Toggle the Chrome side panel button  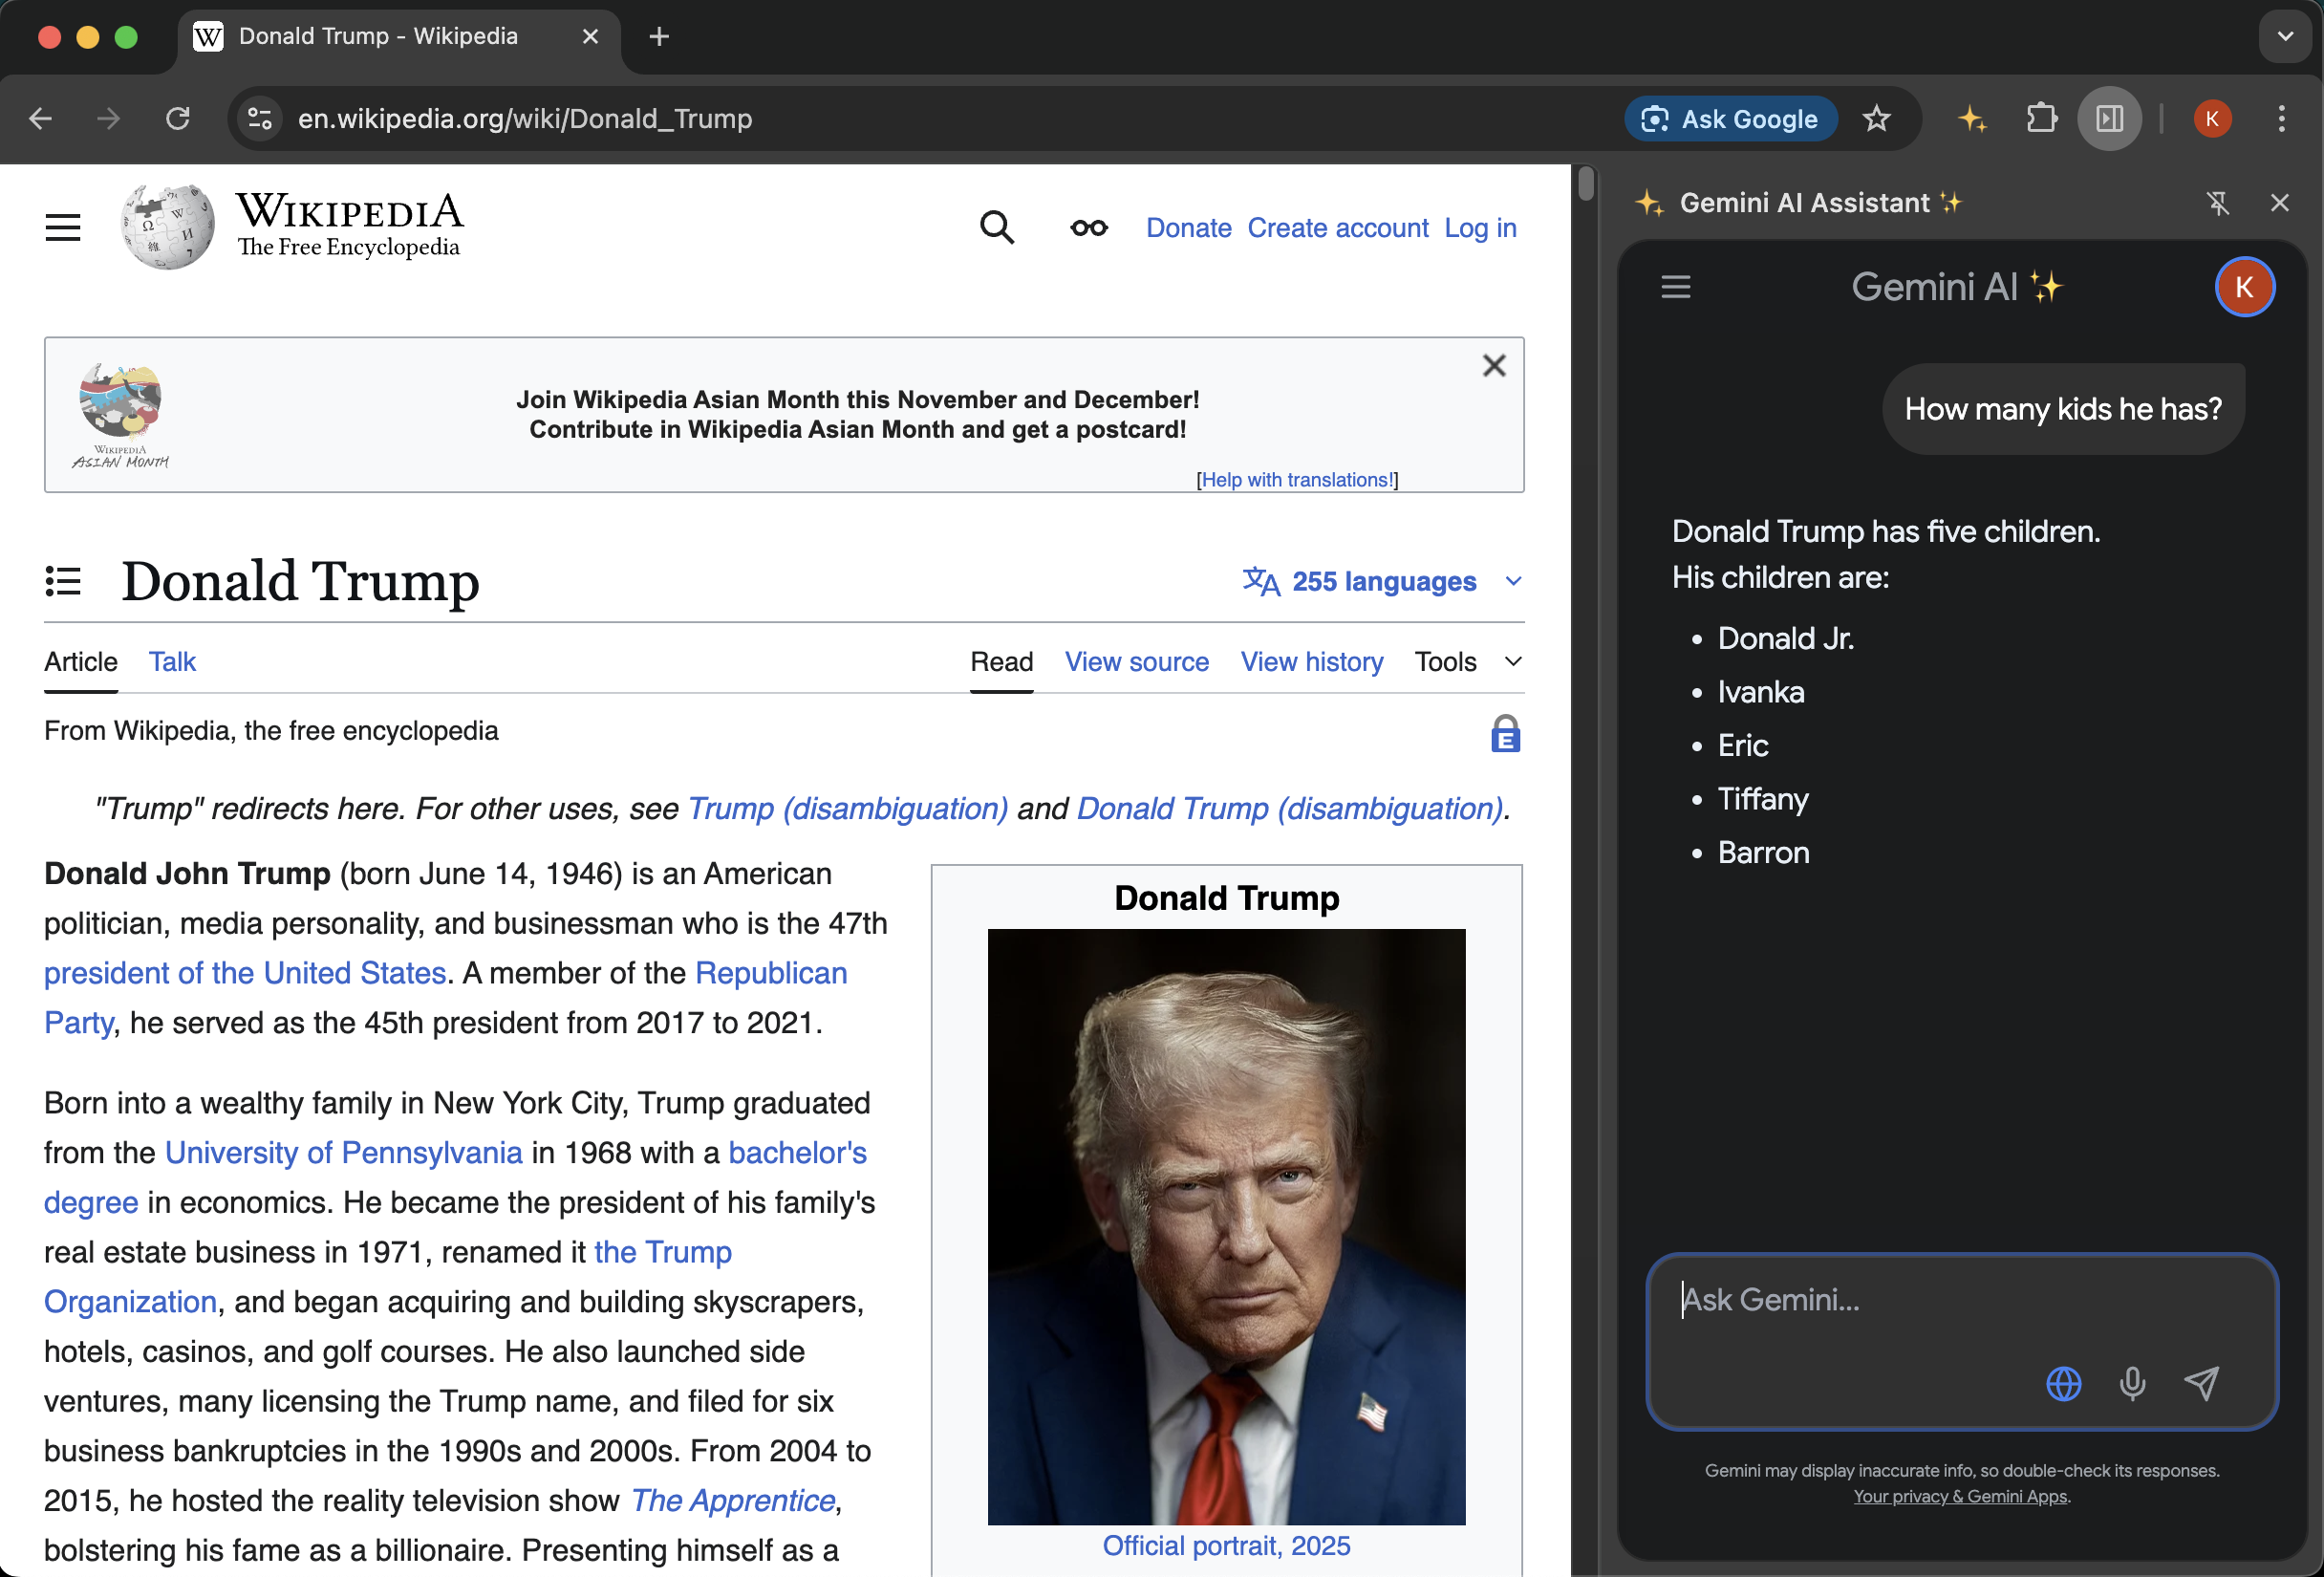2109,119
